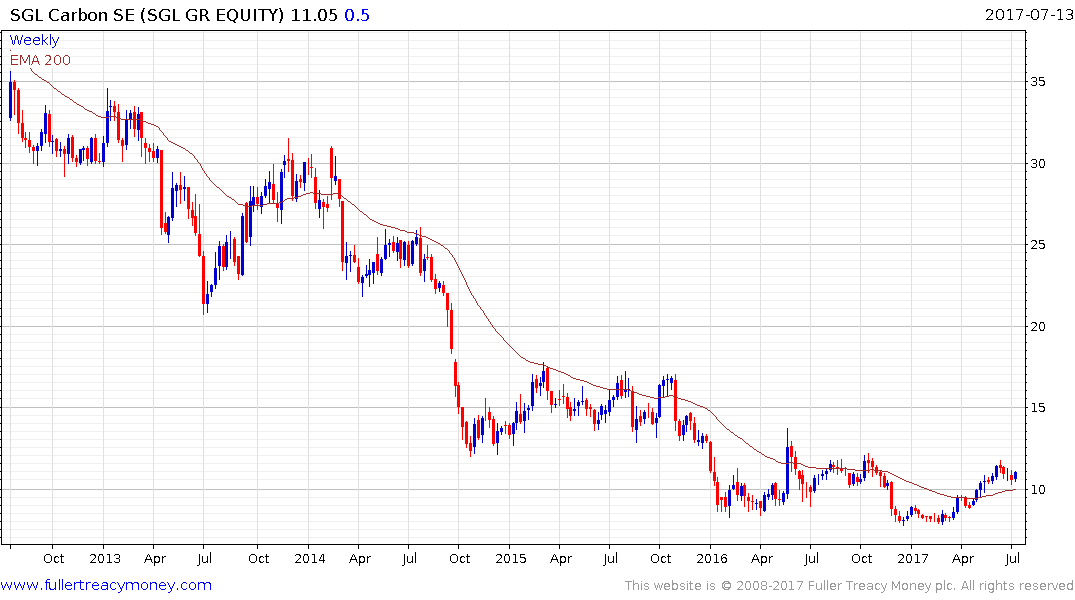
Task: Click the 11.05 last price value
Action: [314, 15]
